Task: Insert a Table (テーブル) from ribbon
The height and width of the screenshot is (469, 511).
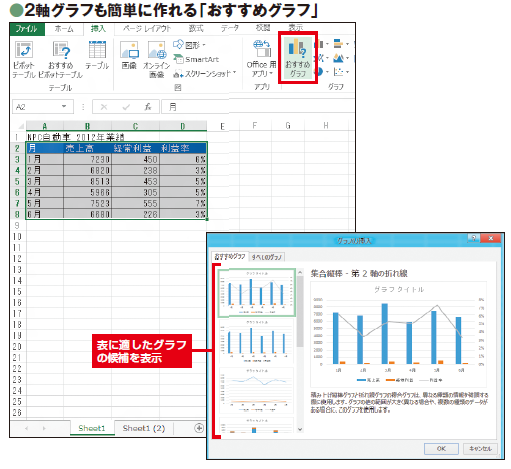Action: point(97,55)
